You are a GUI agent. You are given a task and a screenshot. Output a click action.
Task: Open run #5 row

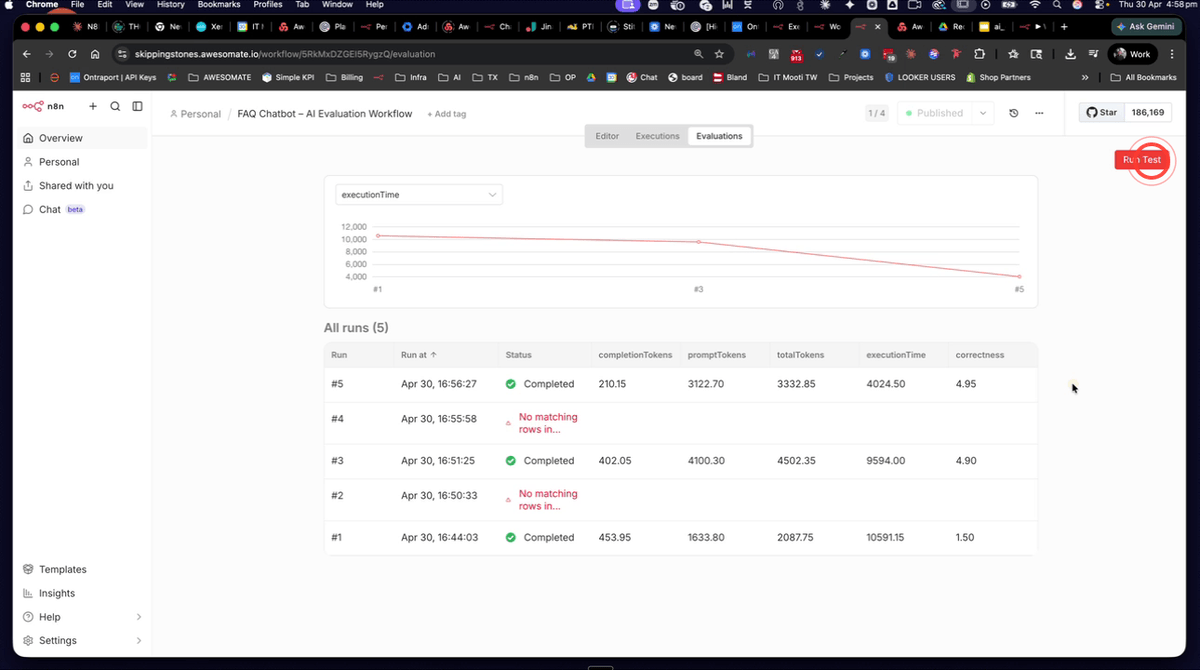pyautogui.click(x=680, y=384)
